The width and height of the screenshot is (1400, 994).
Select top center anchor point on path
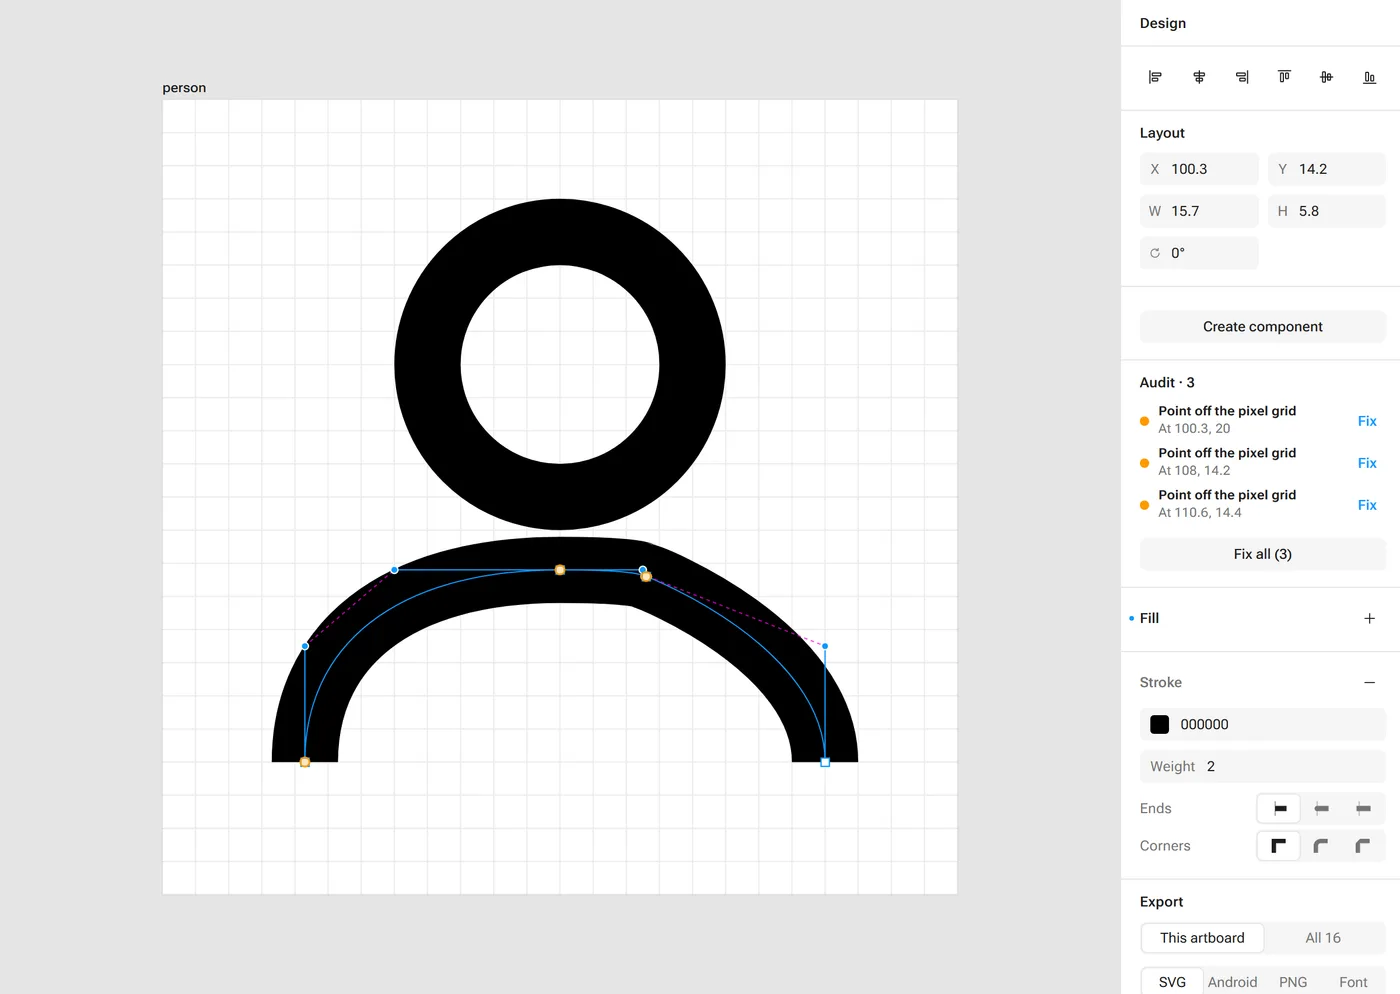pos(560,570)
